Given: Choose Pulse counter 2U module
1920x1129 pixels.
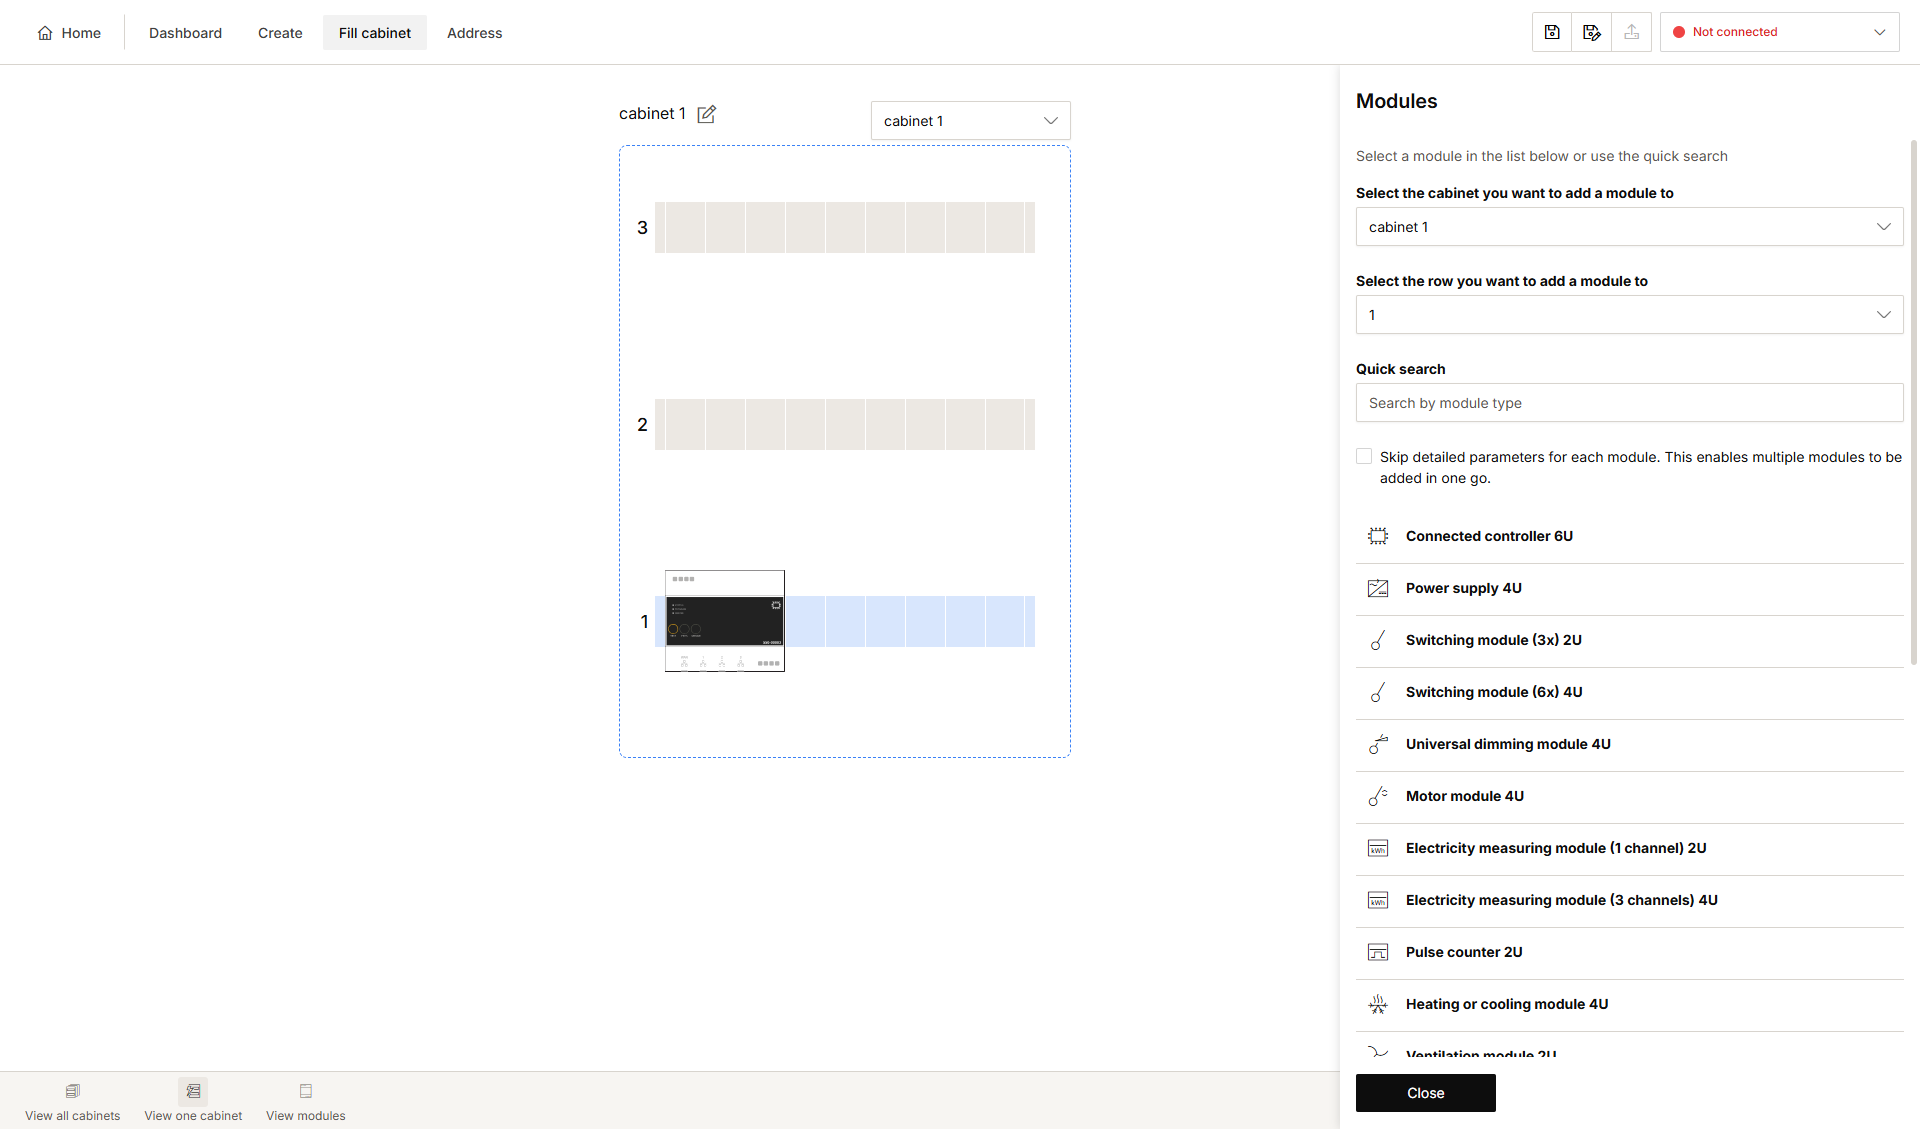Looking at the screenshot, I should coord(1629,952).
